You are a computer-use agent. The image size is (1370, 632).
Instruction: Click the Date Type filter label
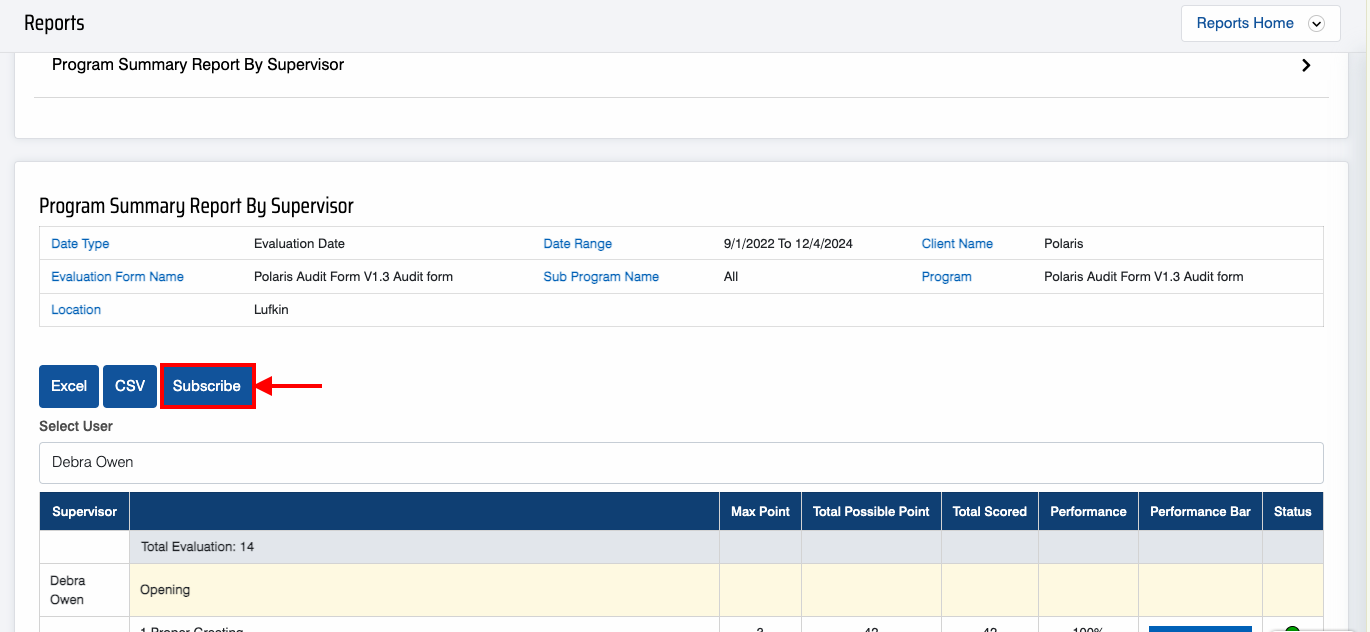point(80,244)
